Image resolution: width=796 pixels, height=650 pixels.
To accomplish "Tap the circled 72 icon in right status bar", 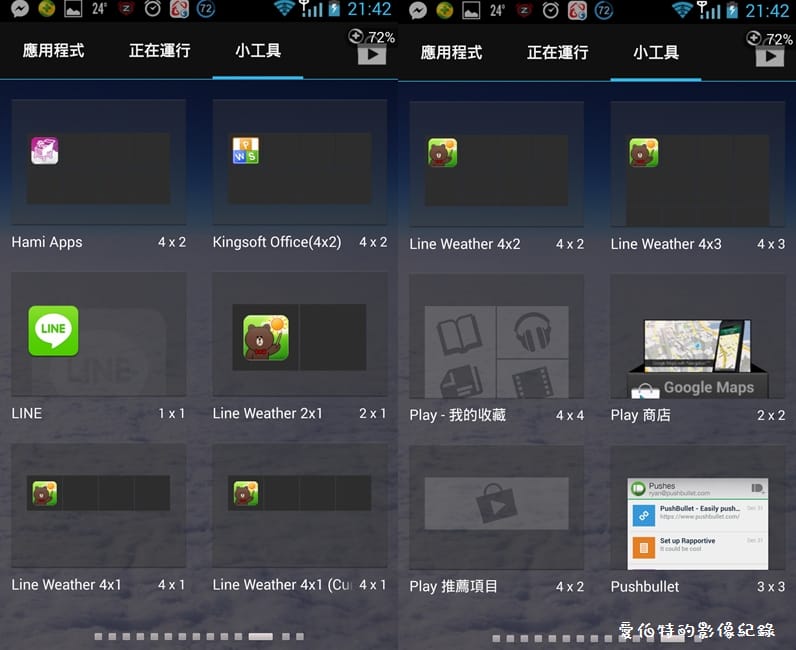I will click(604, 10).
